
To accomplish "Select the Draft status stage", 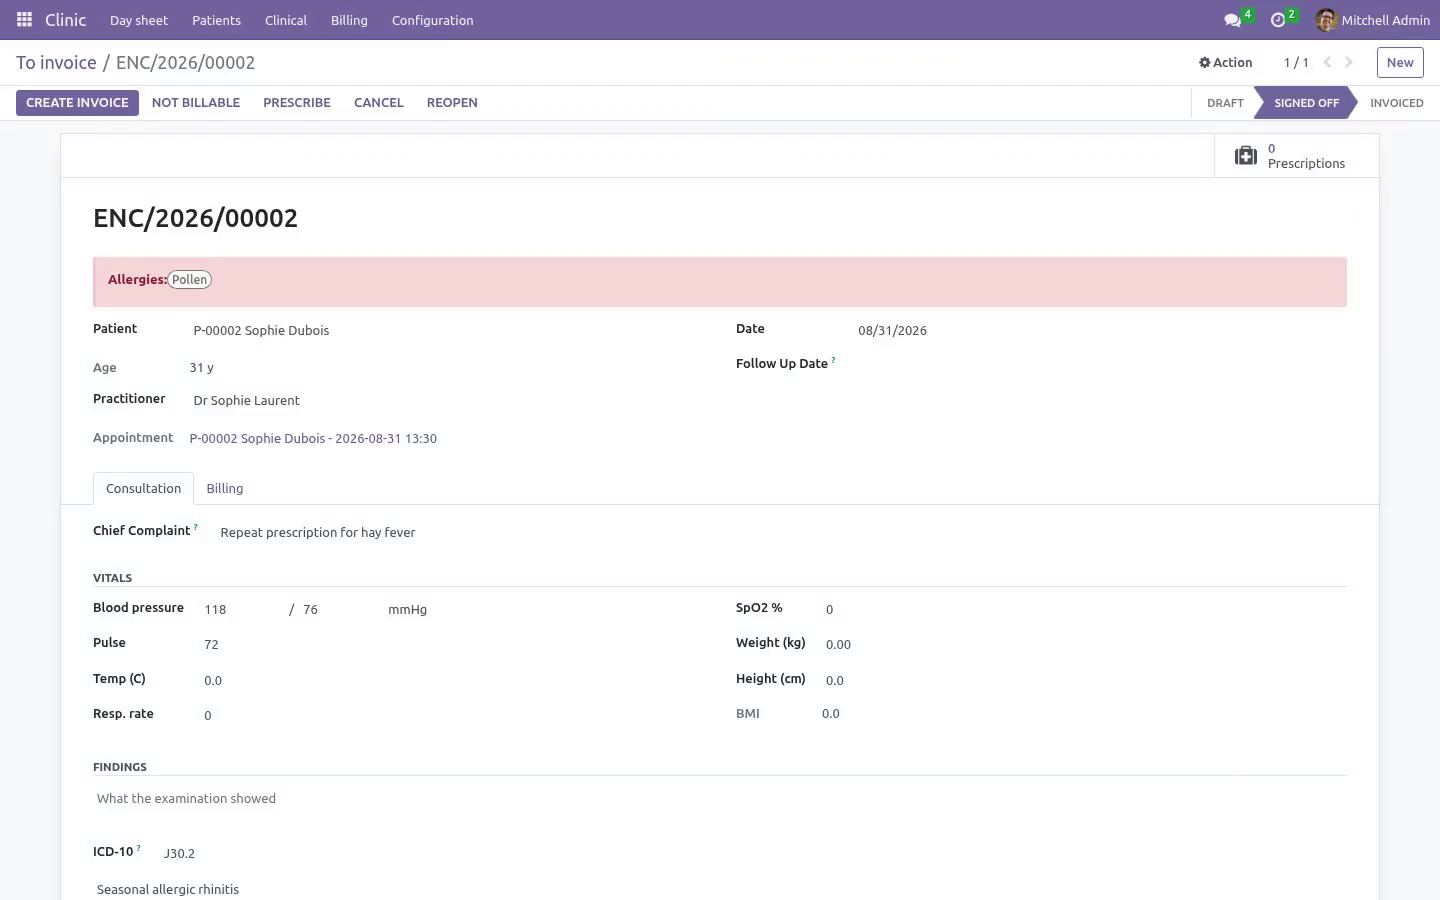I will pos(1225,103).
